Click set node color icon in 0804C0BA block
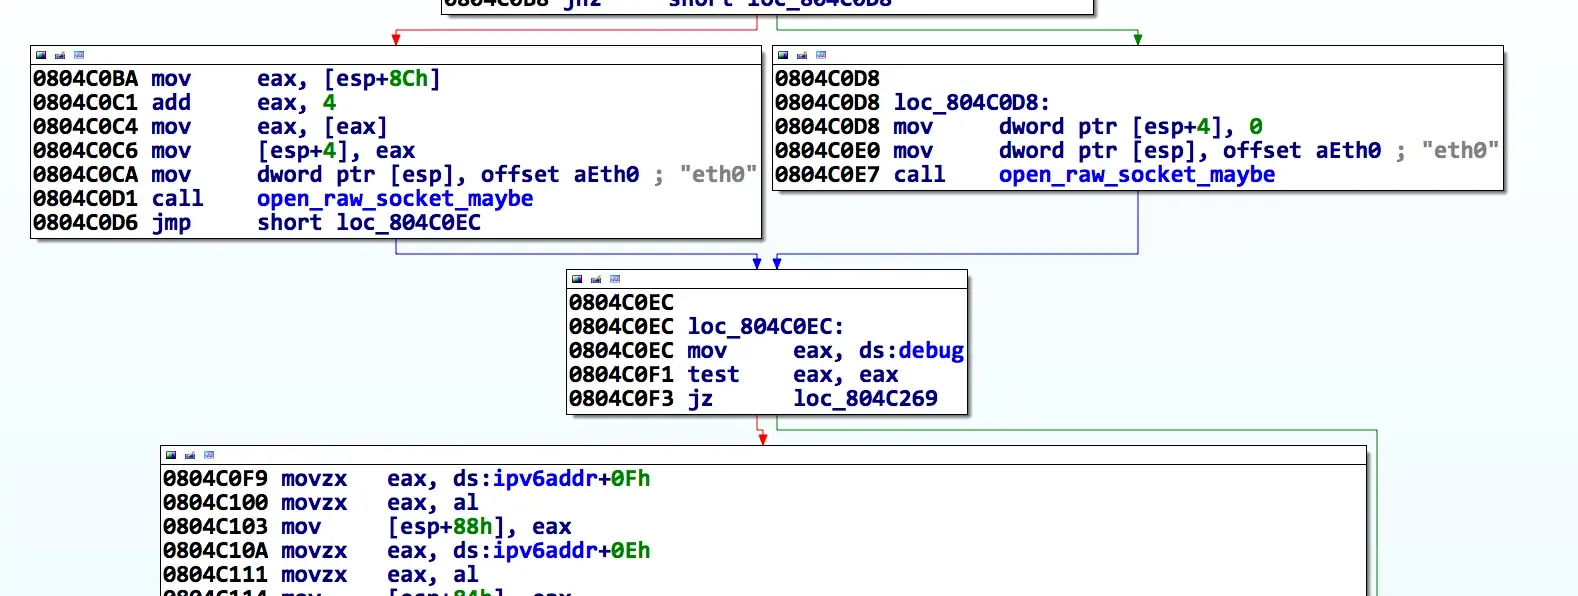 coord(41,55)
